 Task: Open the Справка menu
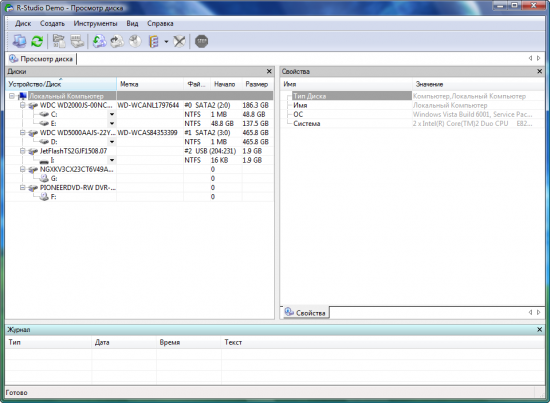(x=160, y=23)
